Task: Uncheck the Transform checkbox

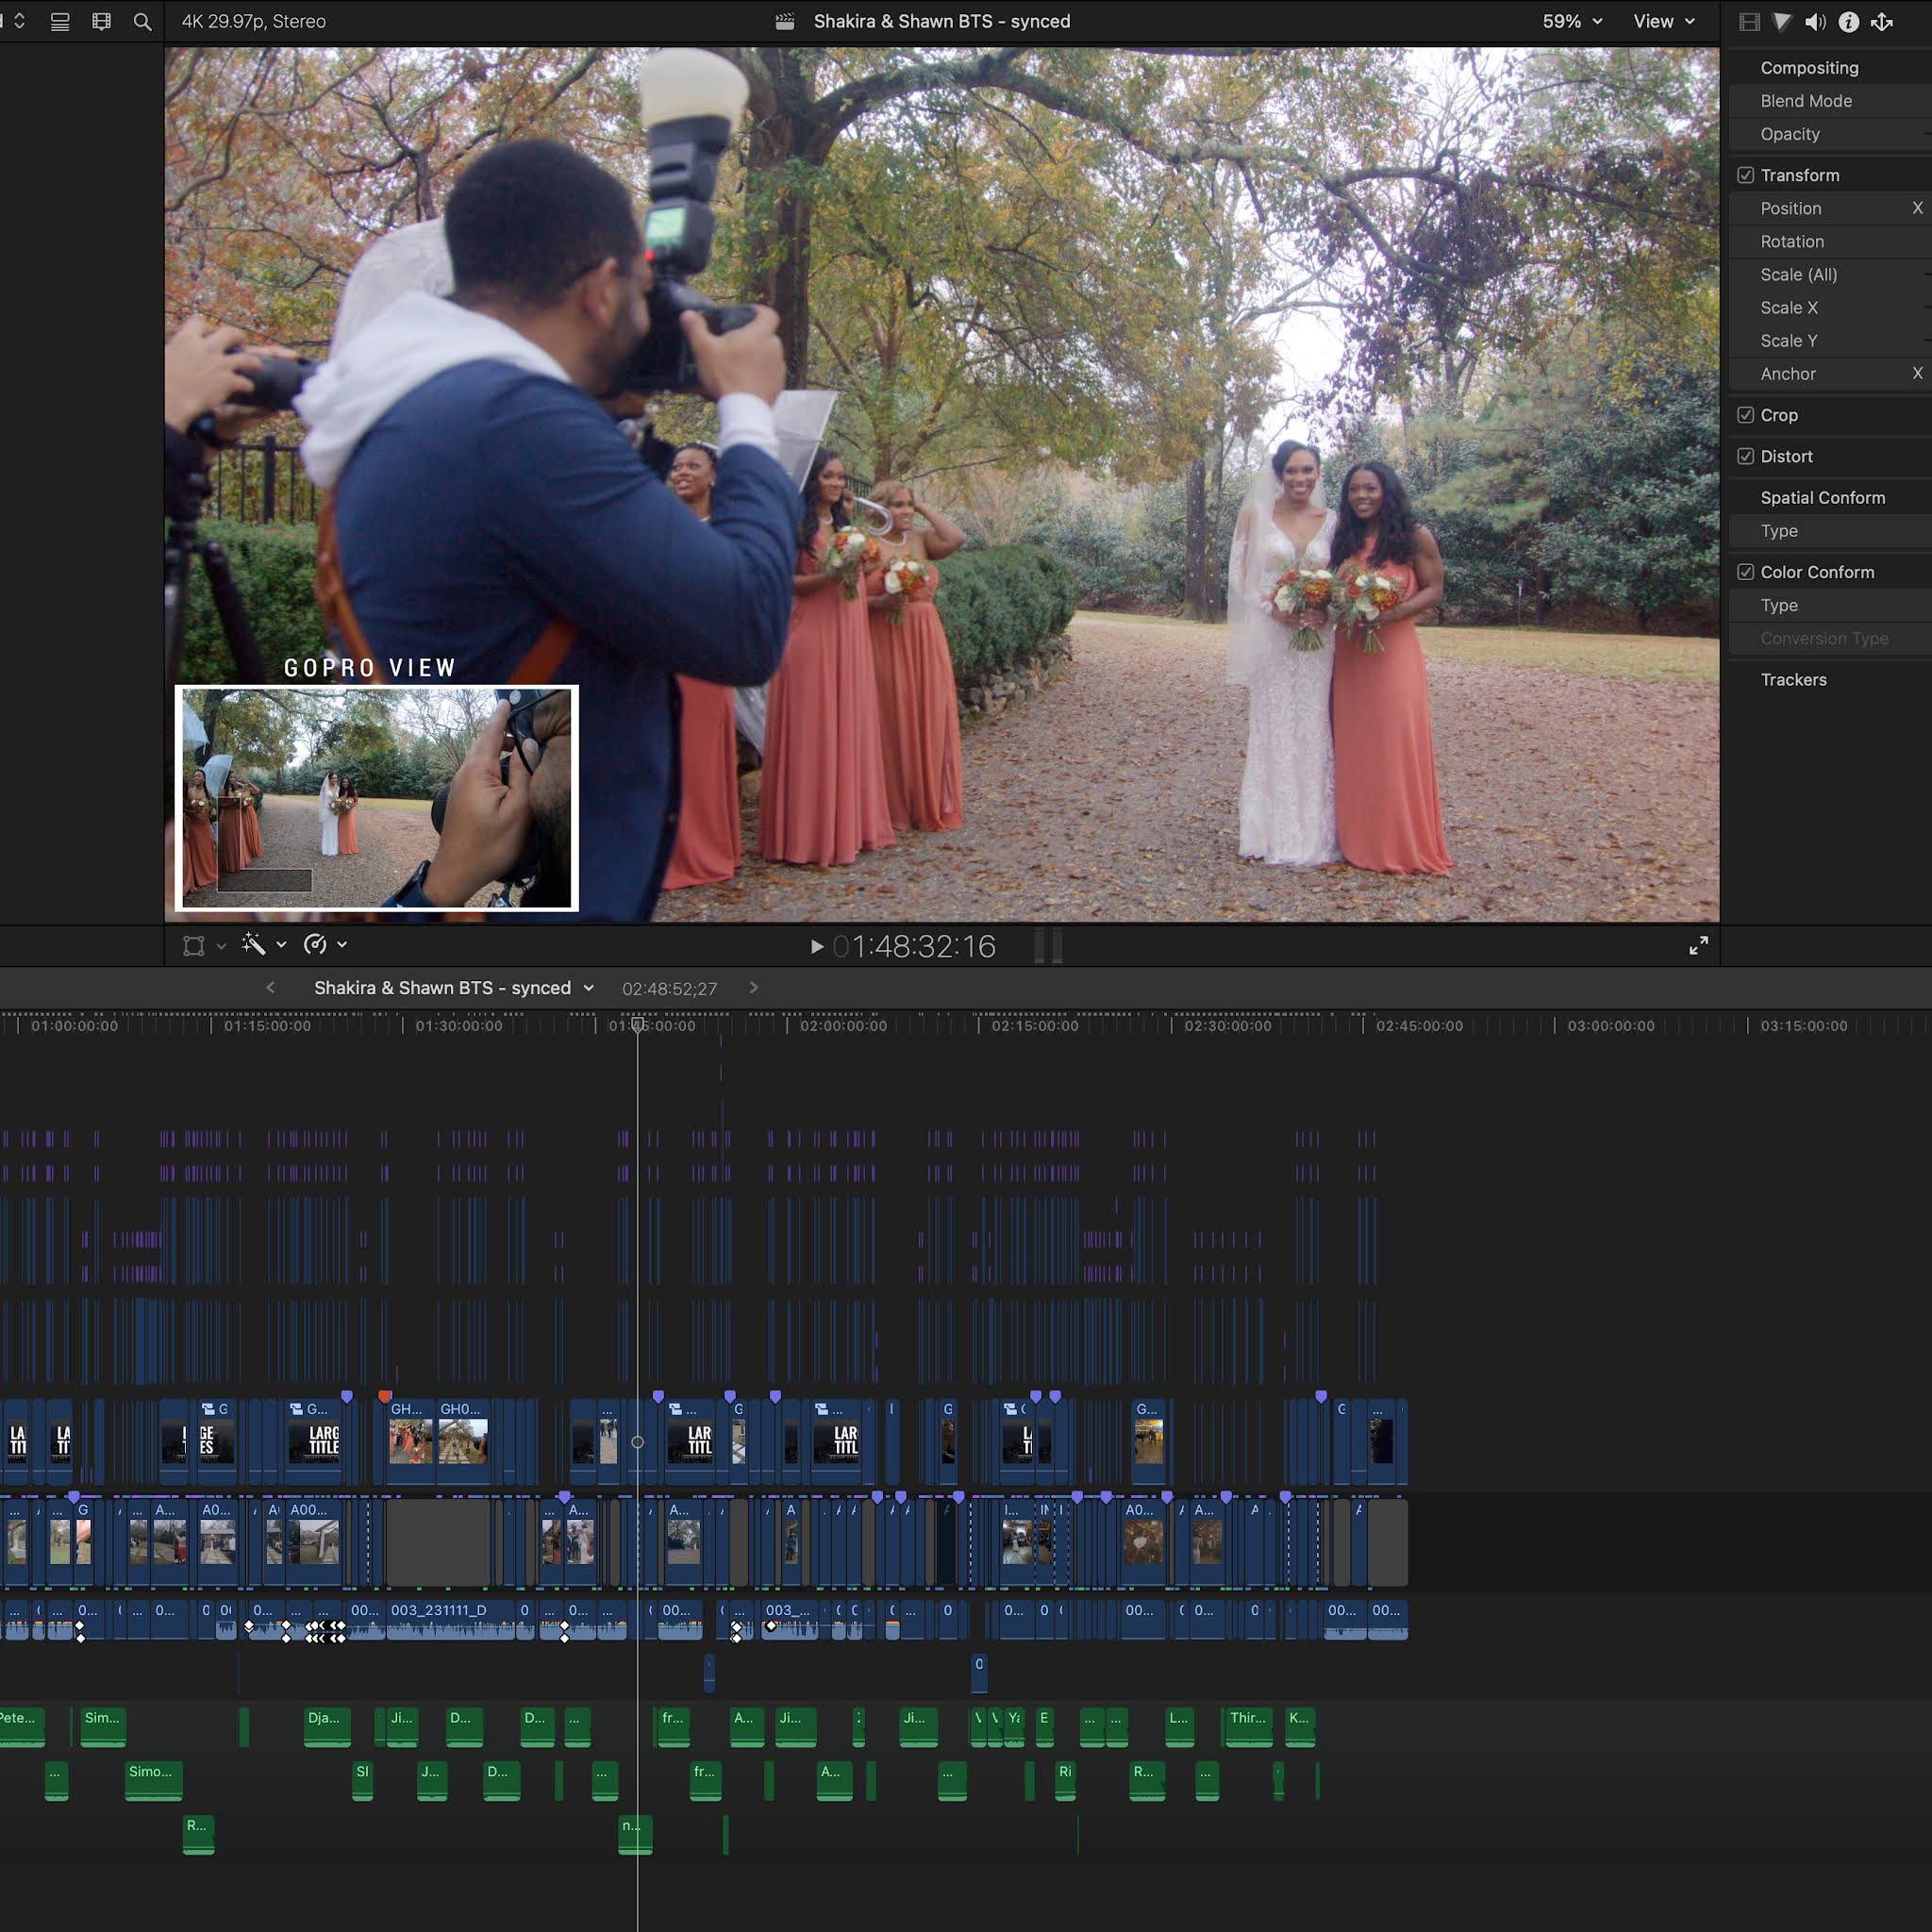Action: click(1745, 175)
